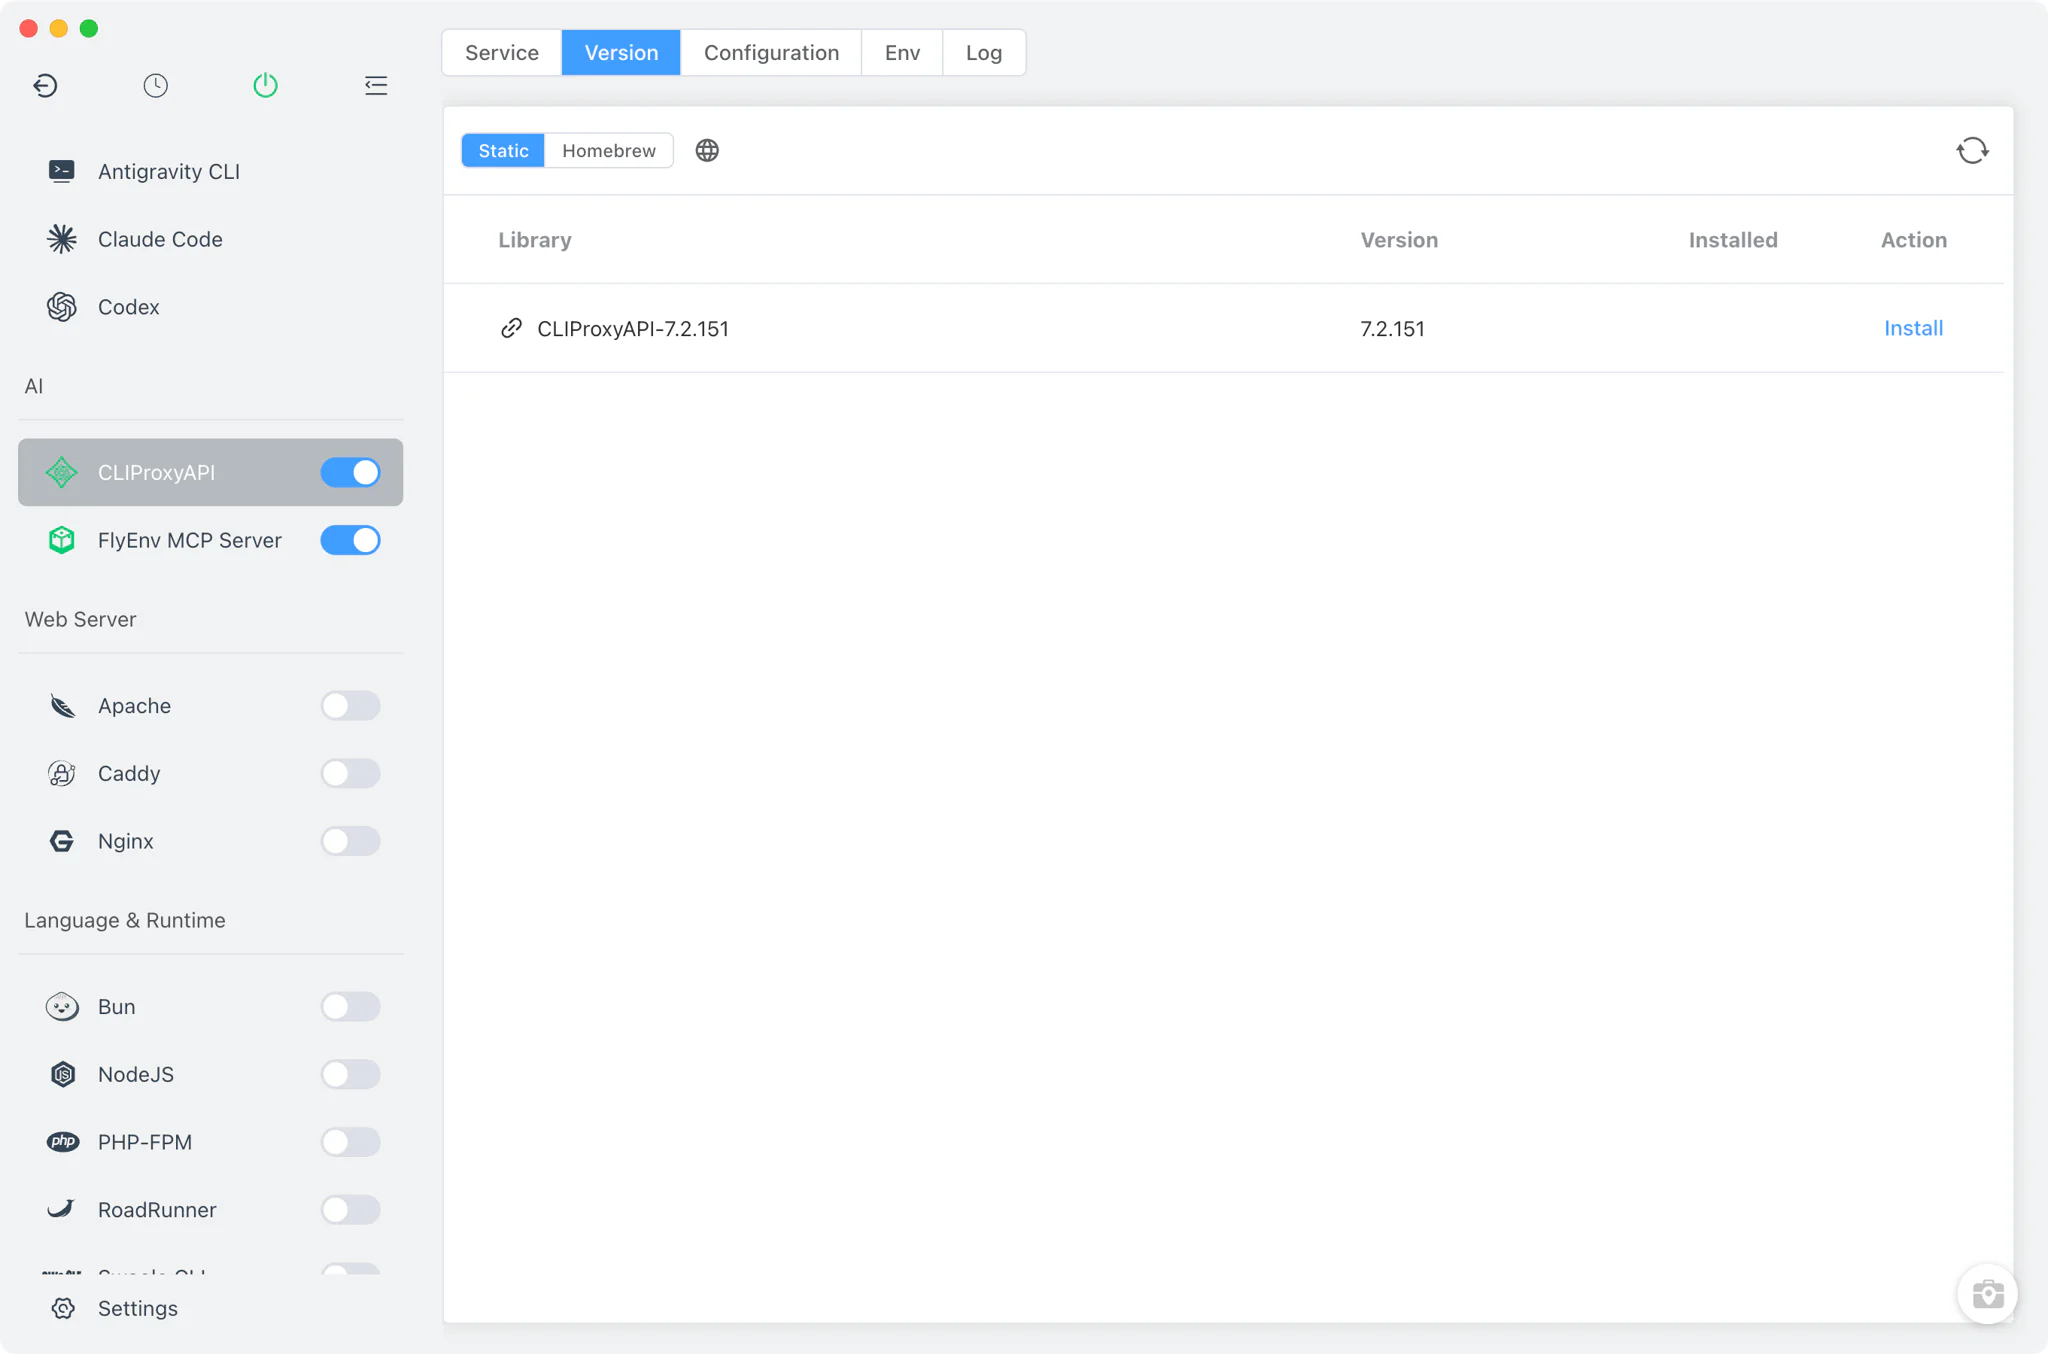Open the Configuration tab
Image resolution: width=2048 pixels, height=1354 pixels.
point(771,52)
